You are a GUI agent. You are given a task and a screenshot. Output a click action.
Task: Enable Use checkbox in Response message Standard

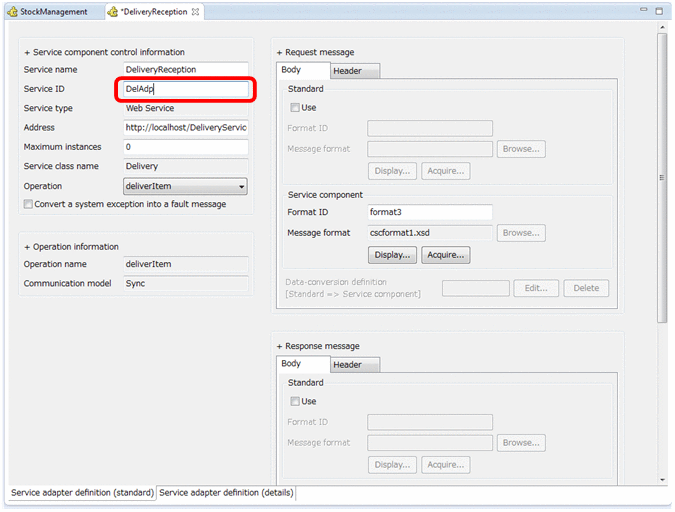[295, 401]
